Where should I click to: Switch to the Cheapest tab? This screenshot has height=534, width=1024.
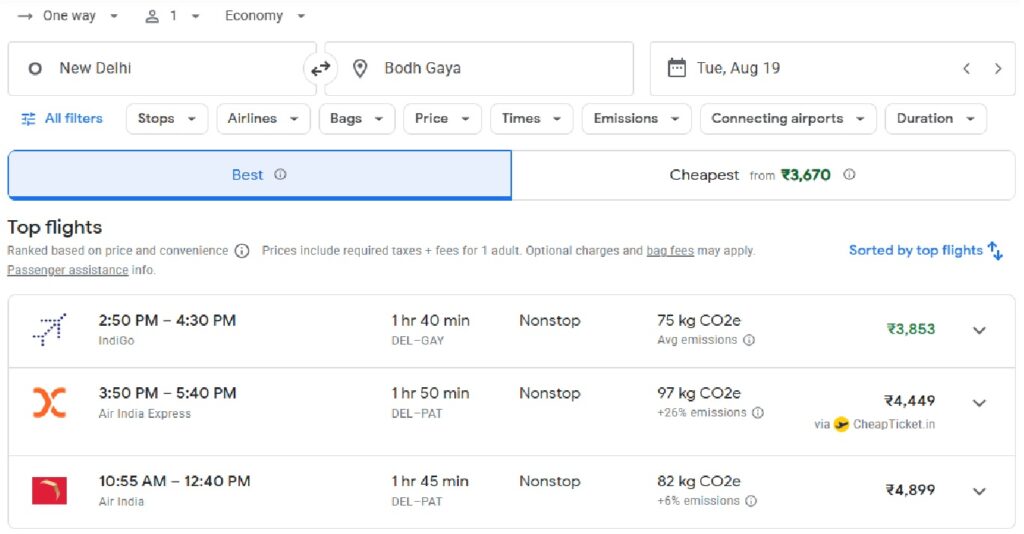763,175
